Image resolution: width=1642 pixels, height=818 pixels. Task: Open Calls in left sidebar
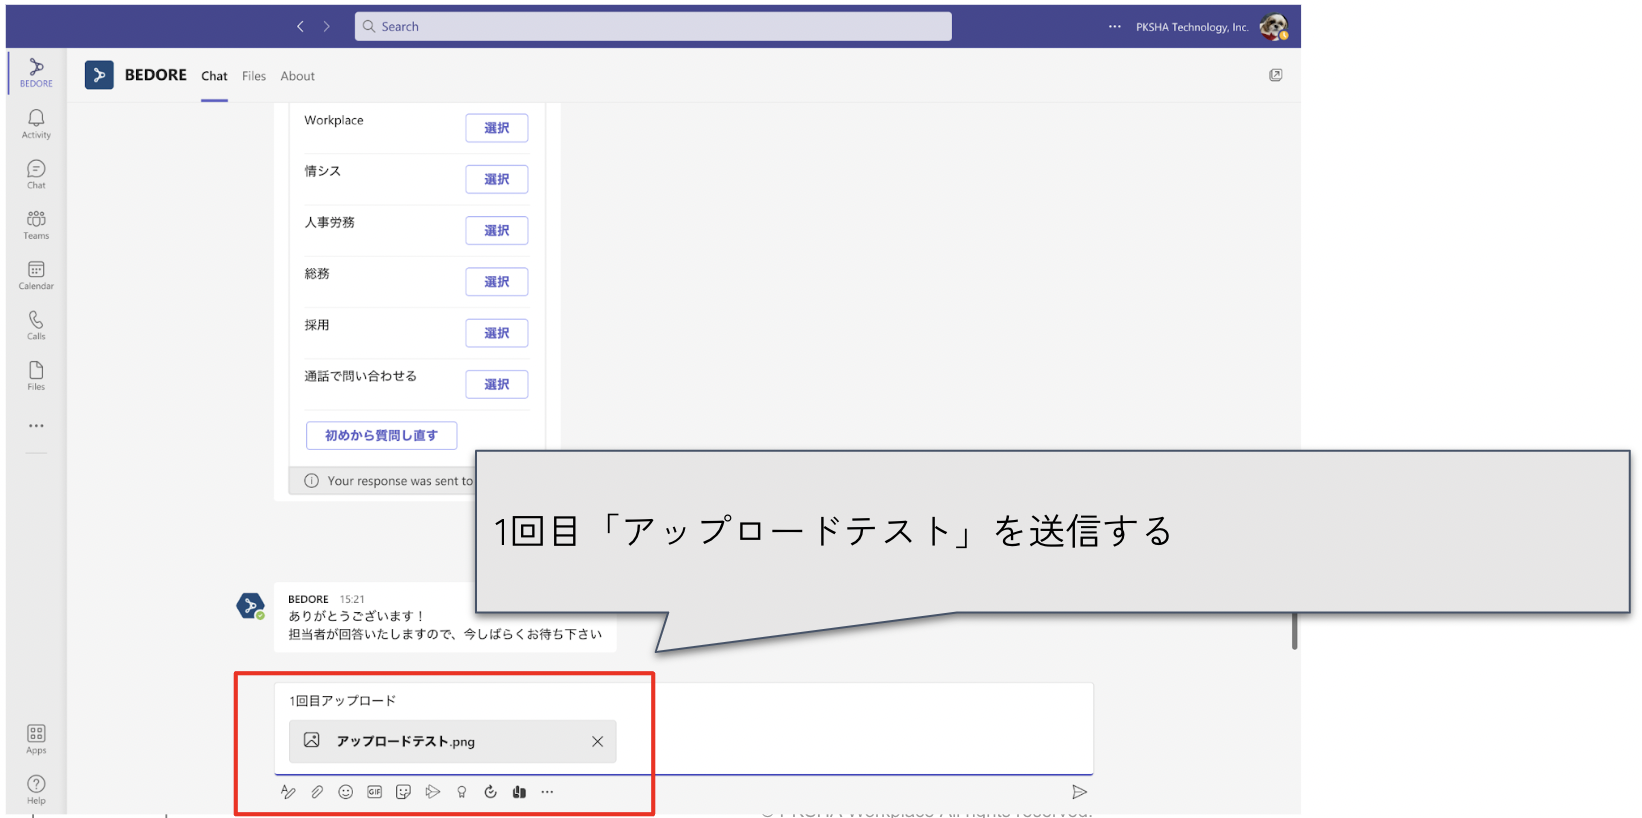pos(36,325)
